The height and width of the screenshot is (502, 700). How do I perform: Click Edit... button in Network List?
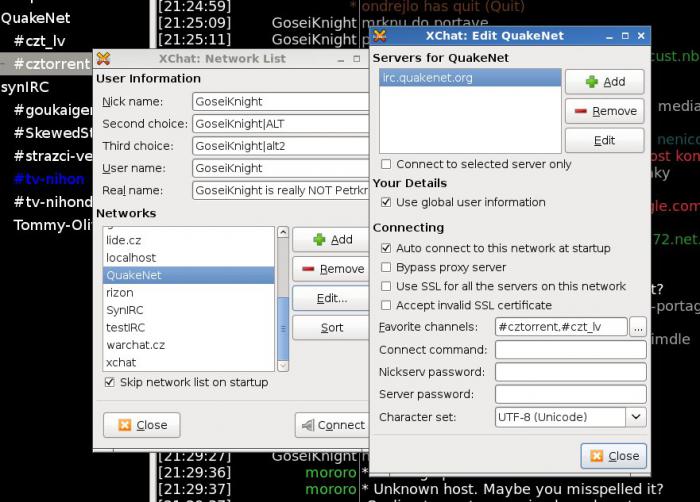pyautogui.click(x=332, y=298)
